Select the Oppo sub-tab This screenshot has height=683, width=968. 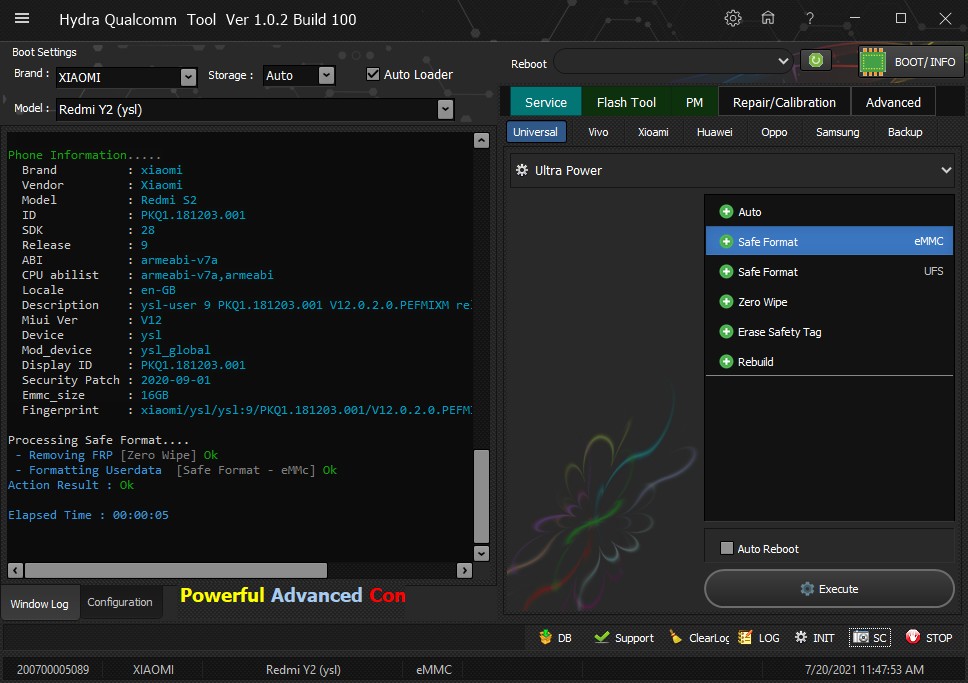(774, 132)
